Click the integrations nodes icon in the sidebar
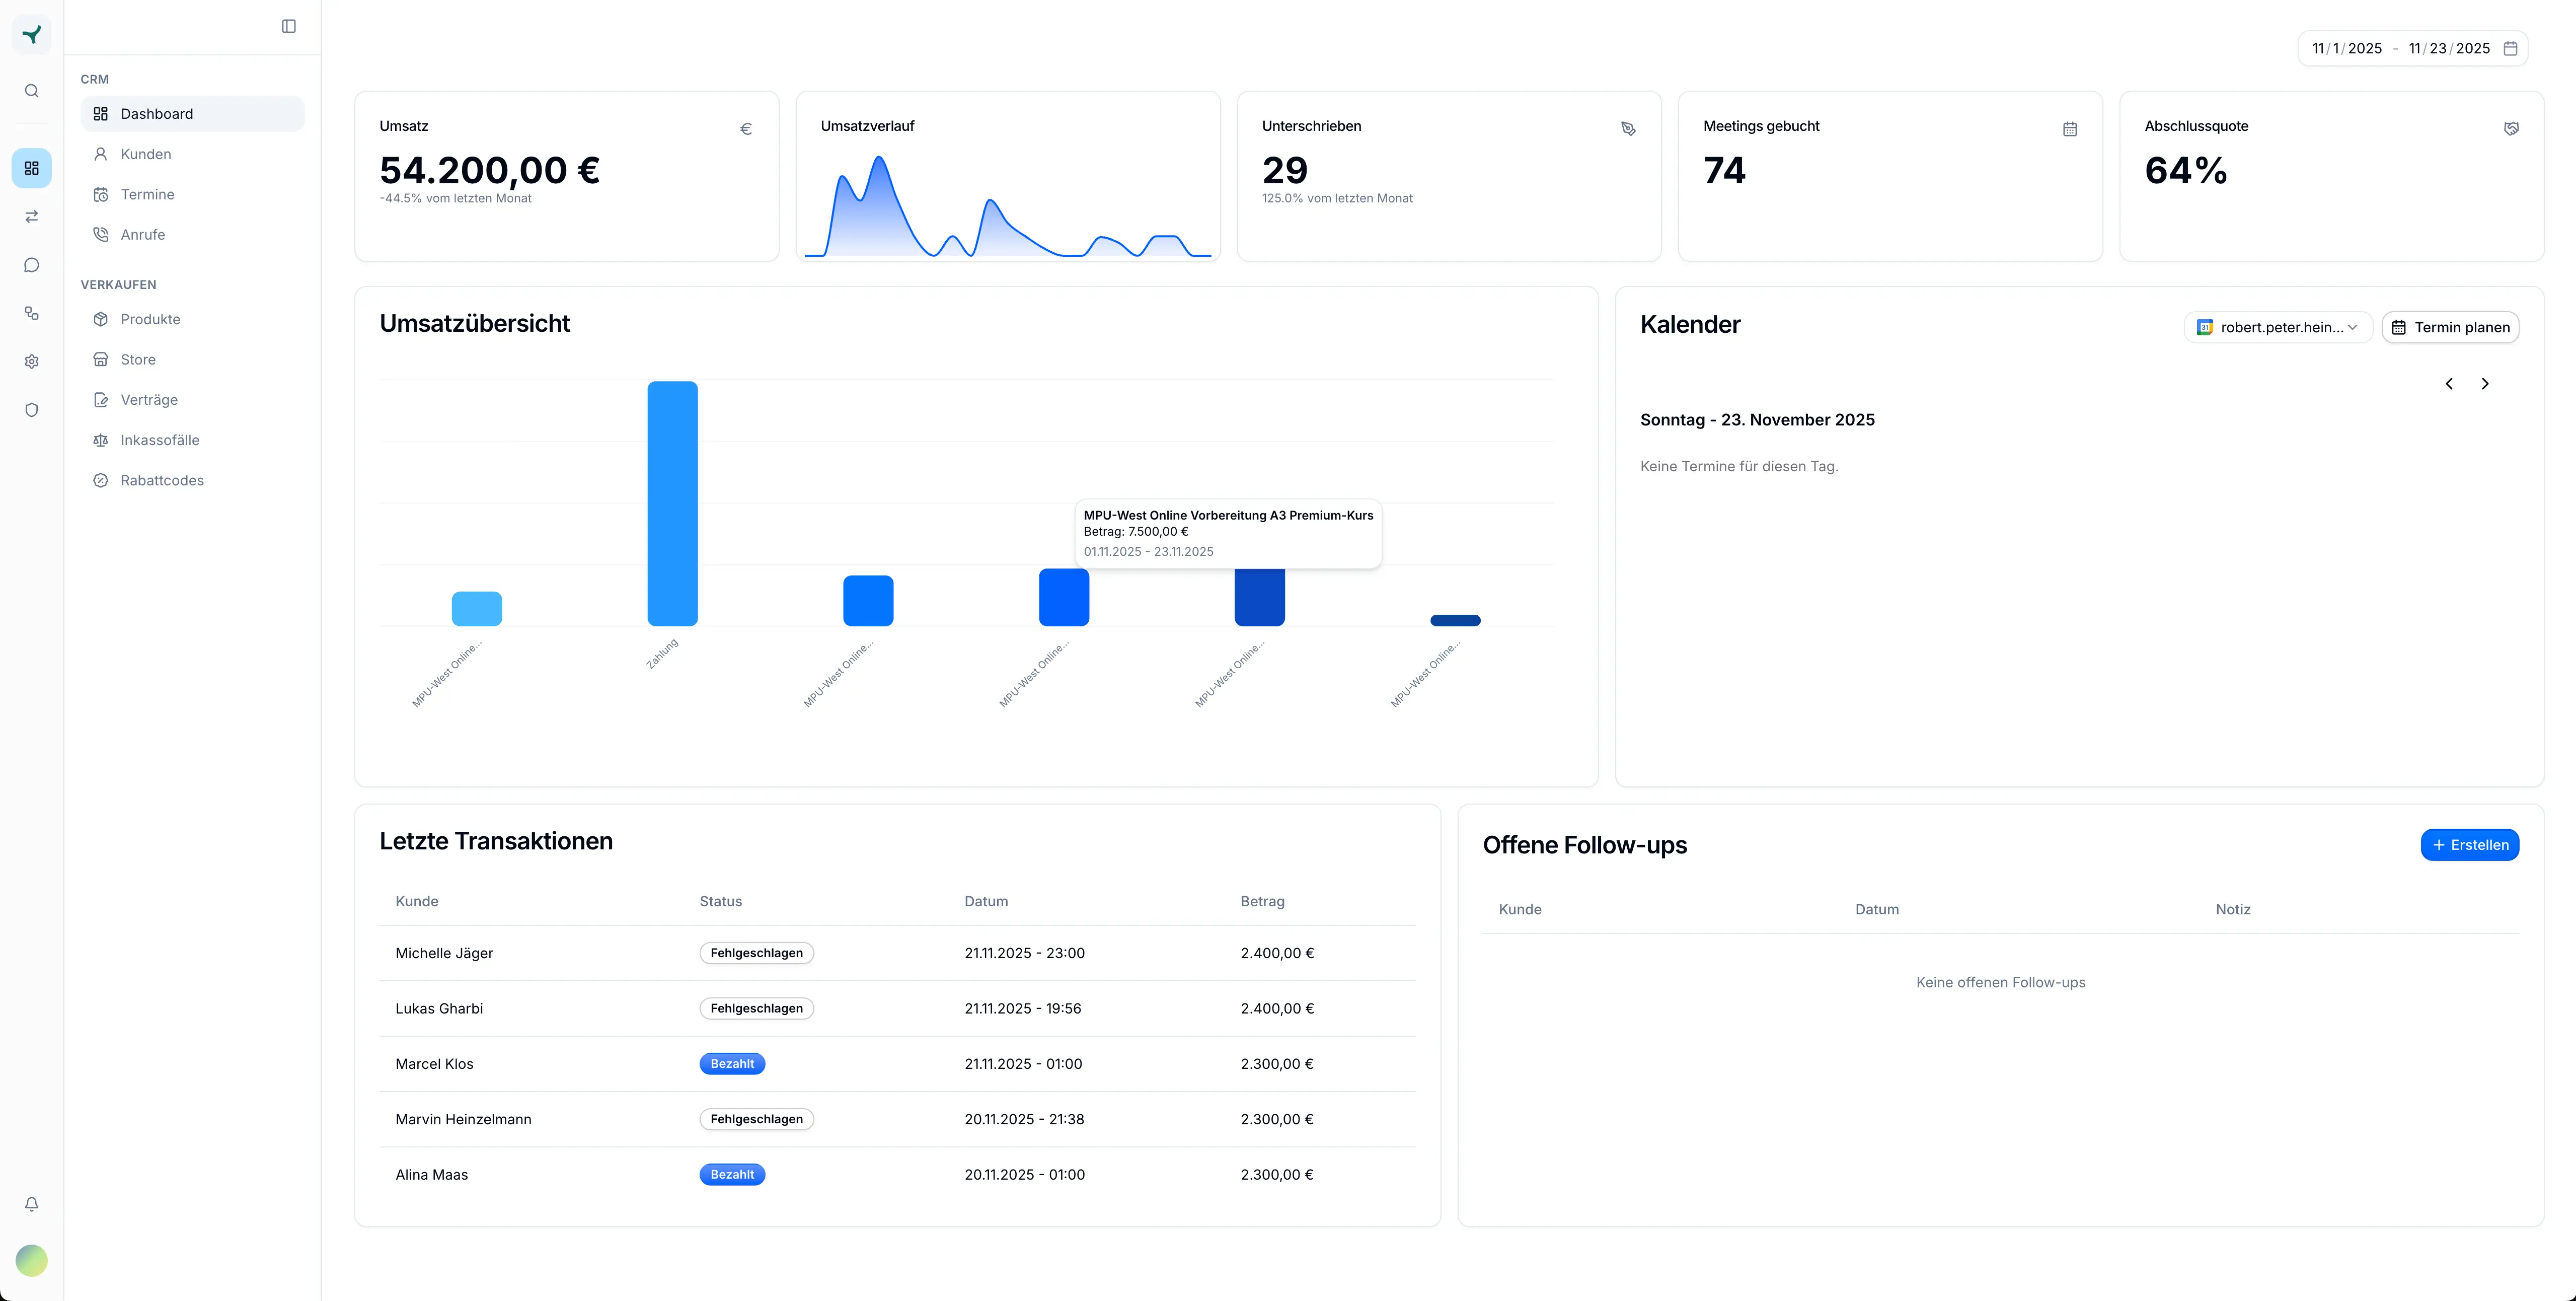The width and height of the screenshot is (2576, 1301). pos(31,313)
